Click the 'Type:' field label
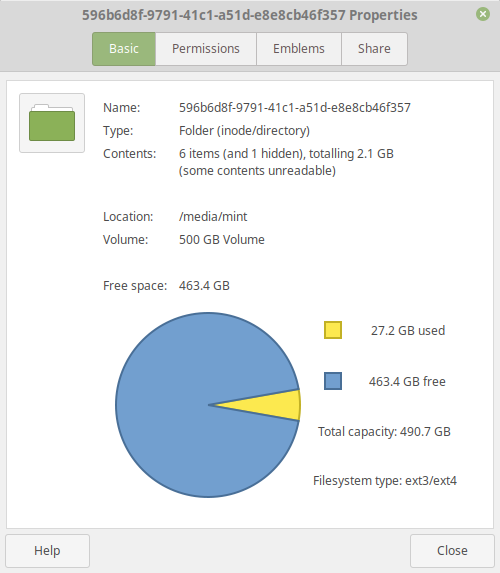 [118, 131]
